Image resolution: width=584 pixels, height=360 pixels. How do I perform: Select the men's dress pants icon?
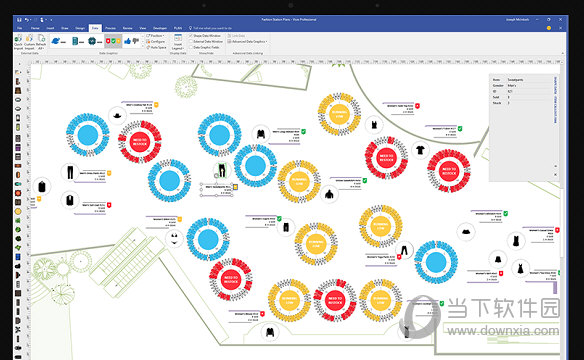click(x=70, y=172)
